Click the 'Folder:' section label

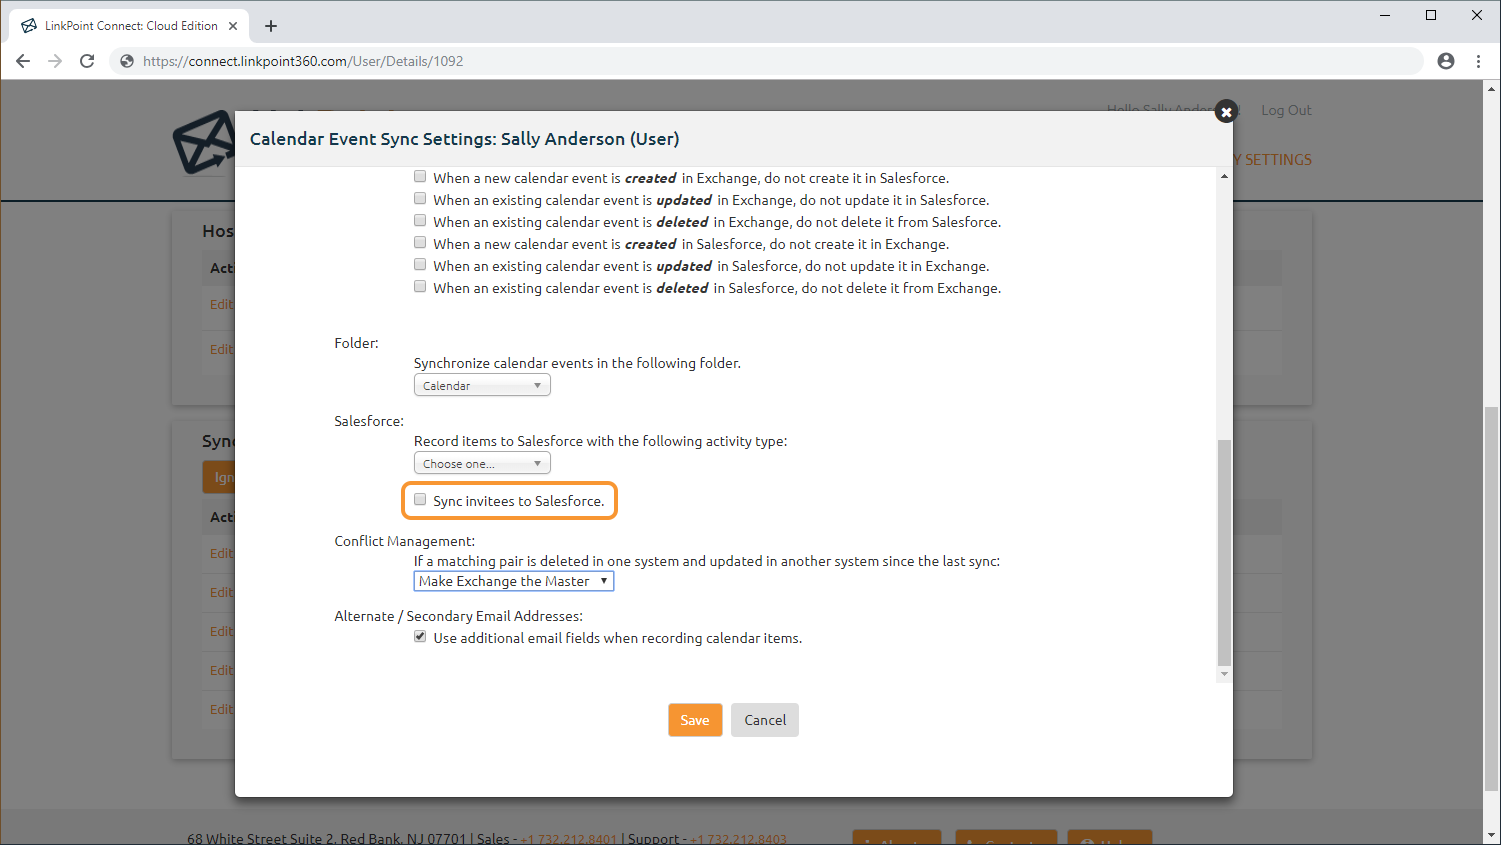[x=356, y=343]
